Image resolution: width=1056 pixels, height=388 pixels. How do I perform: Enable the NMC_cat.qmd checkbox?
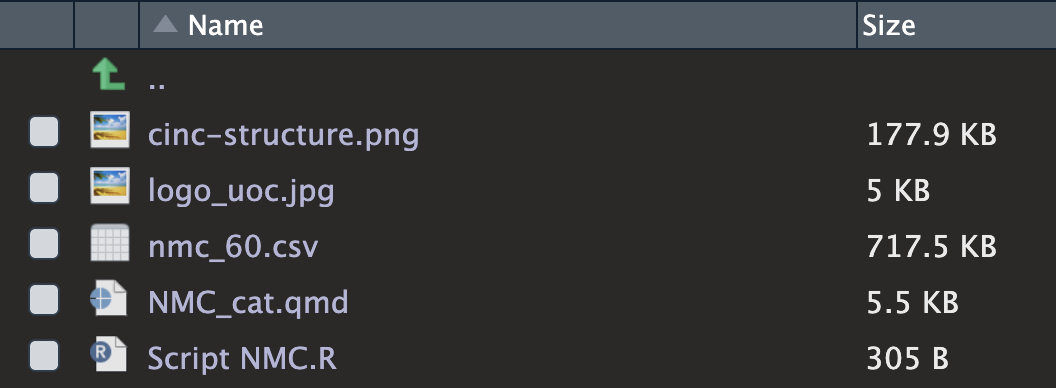44,299
